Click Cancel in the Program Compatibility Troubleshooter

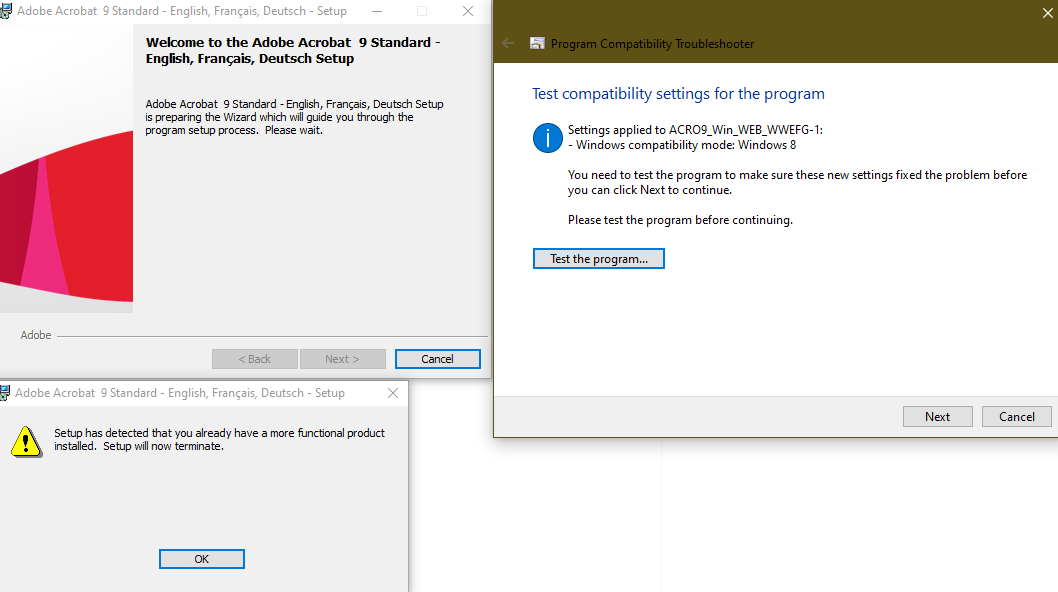[1016, 416]
